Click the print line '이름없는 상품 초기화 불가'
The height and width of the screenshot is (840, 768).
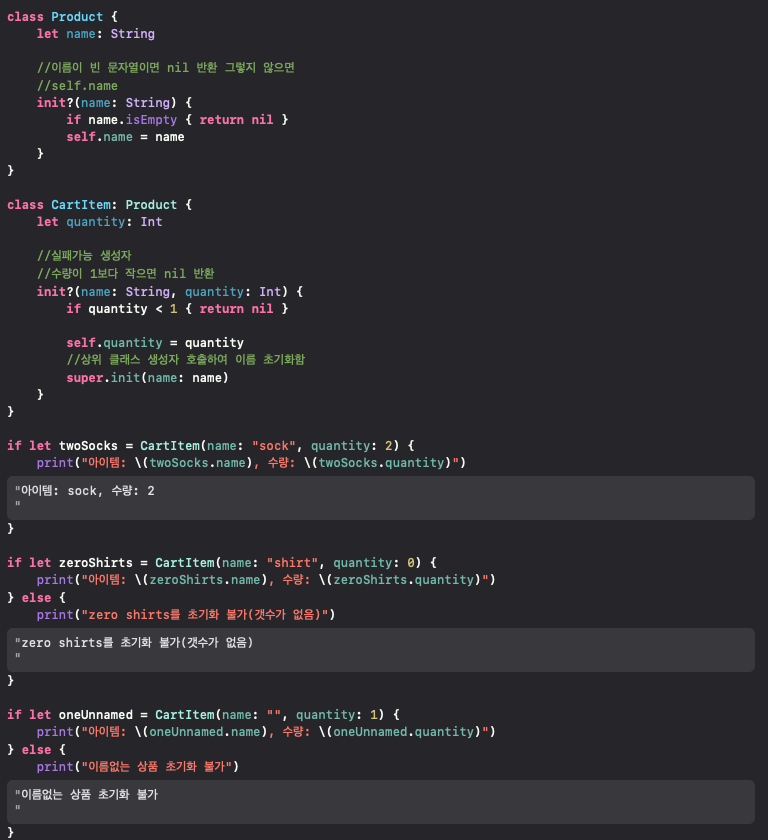coord(138,767)
